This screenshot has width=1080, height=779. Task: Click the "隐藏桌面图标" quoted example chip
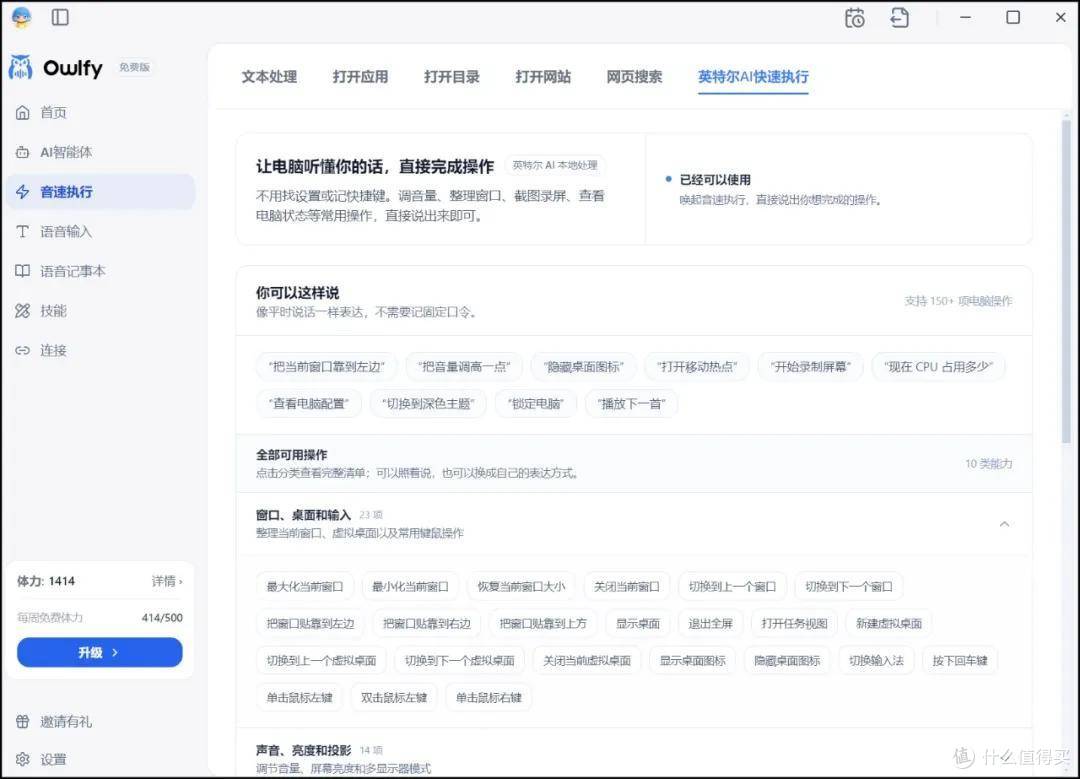[x=583, y=366]
